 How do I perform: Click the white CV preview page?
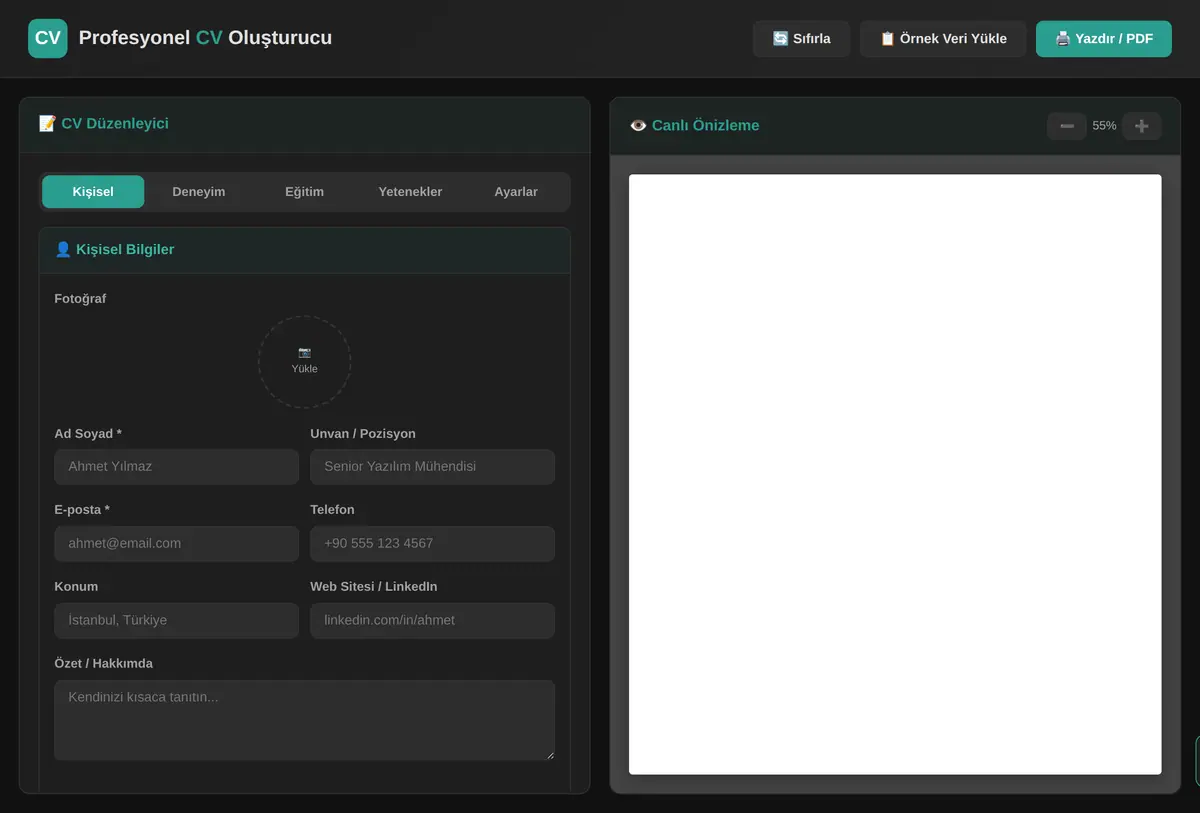pos(895,474)
